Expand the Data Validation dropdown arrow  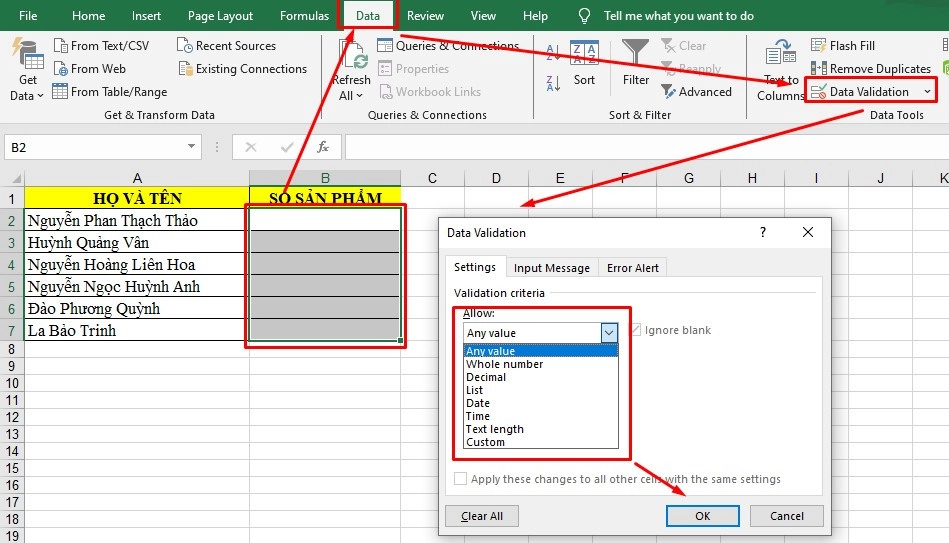(x=927, y=92)
